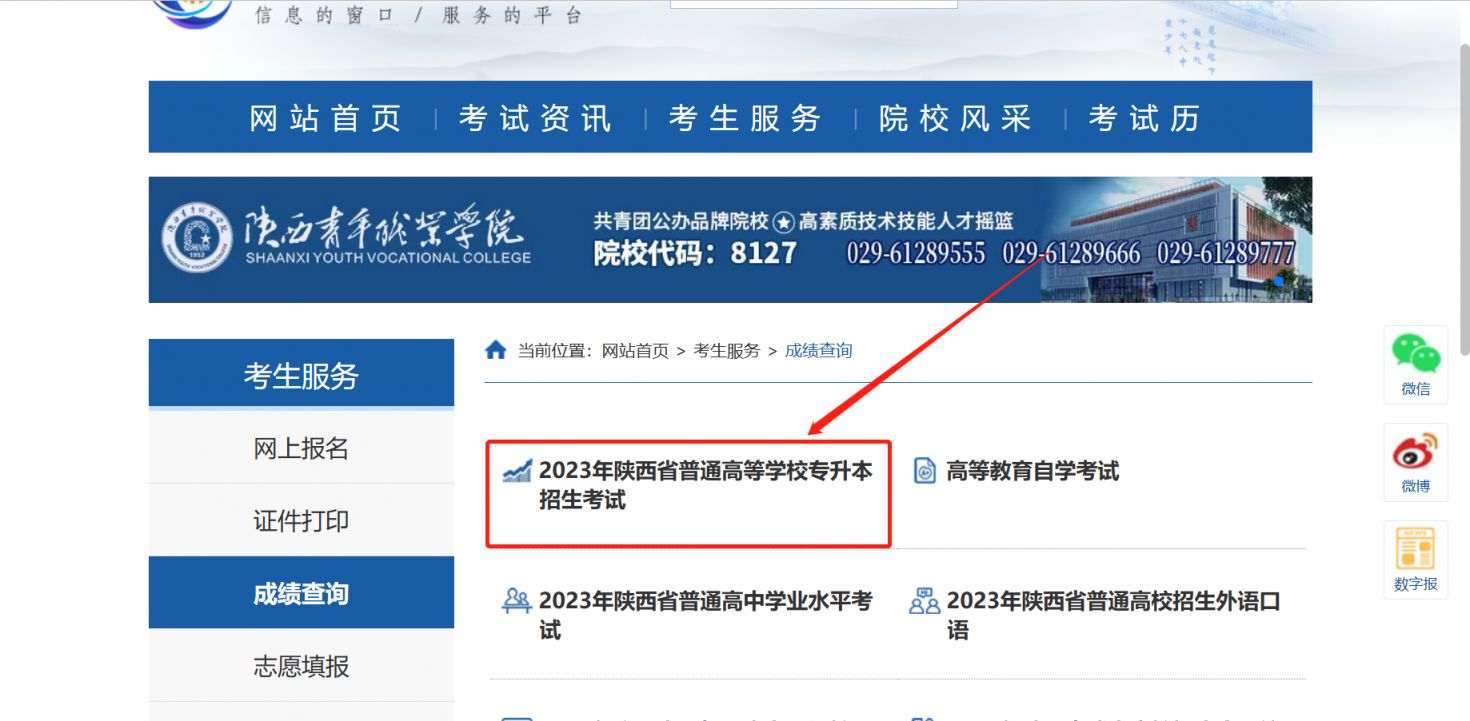Click 成绩查询 in the breadcrumb

point(819,351)
